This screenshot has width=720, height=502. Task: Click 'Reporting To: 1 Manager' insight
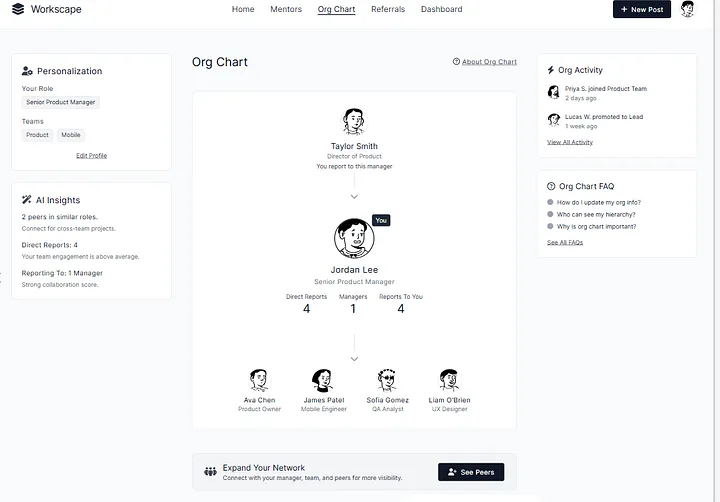tap(62, 273)
